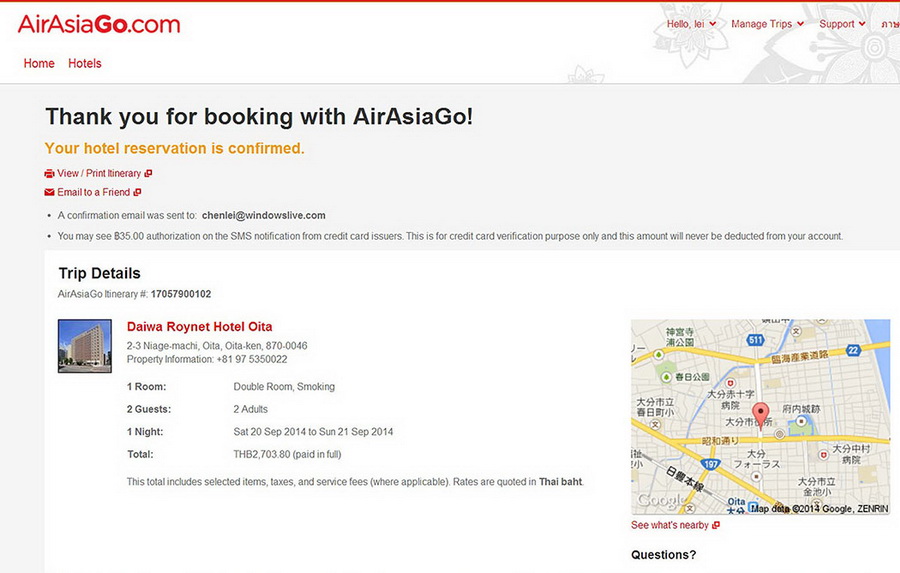Screen dimensions: 900x573
Task: Open the Hello, lei account dropdown
Action: [691, 24]
